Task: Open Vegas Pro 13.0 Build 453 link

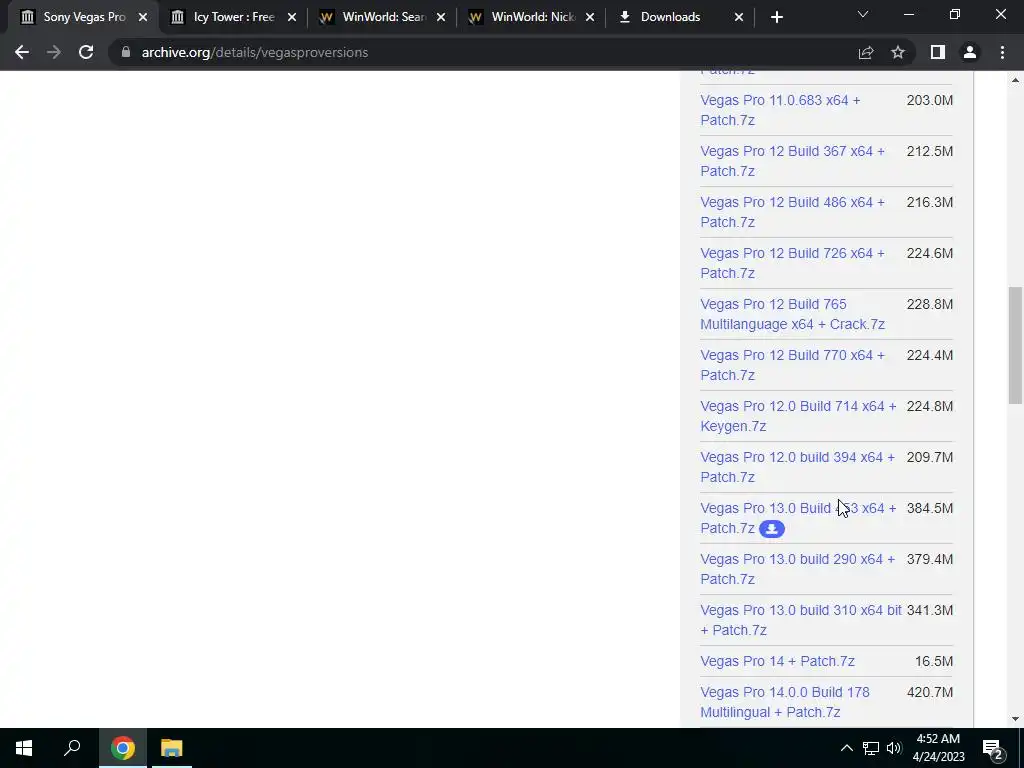Action: (798, 518)
